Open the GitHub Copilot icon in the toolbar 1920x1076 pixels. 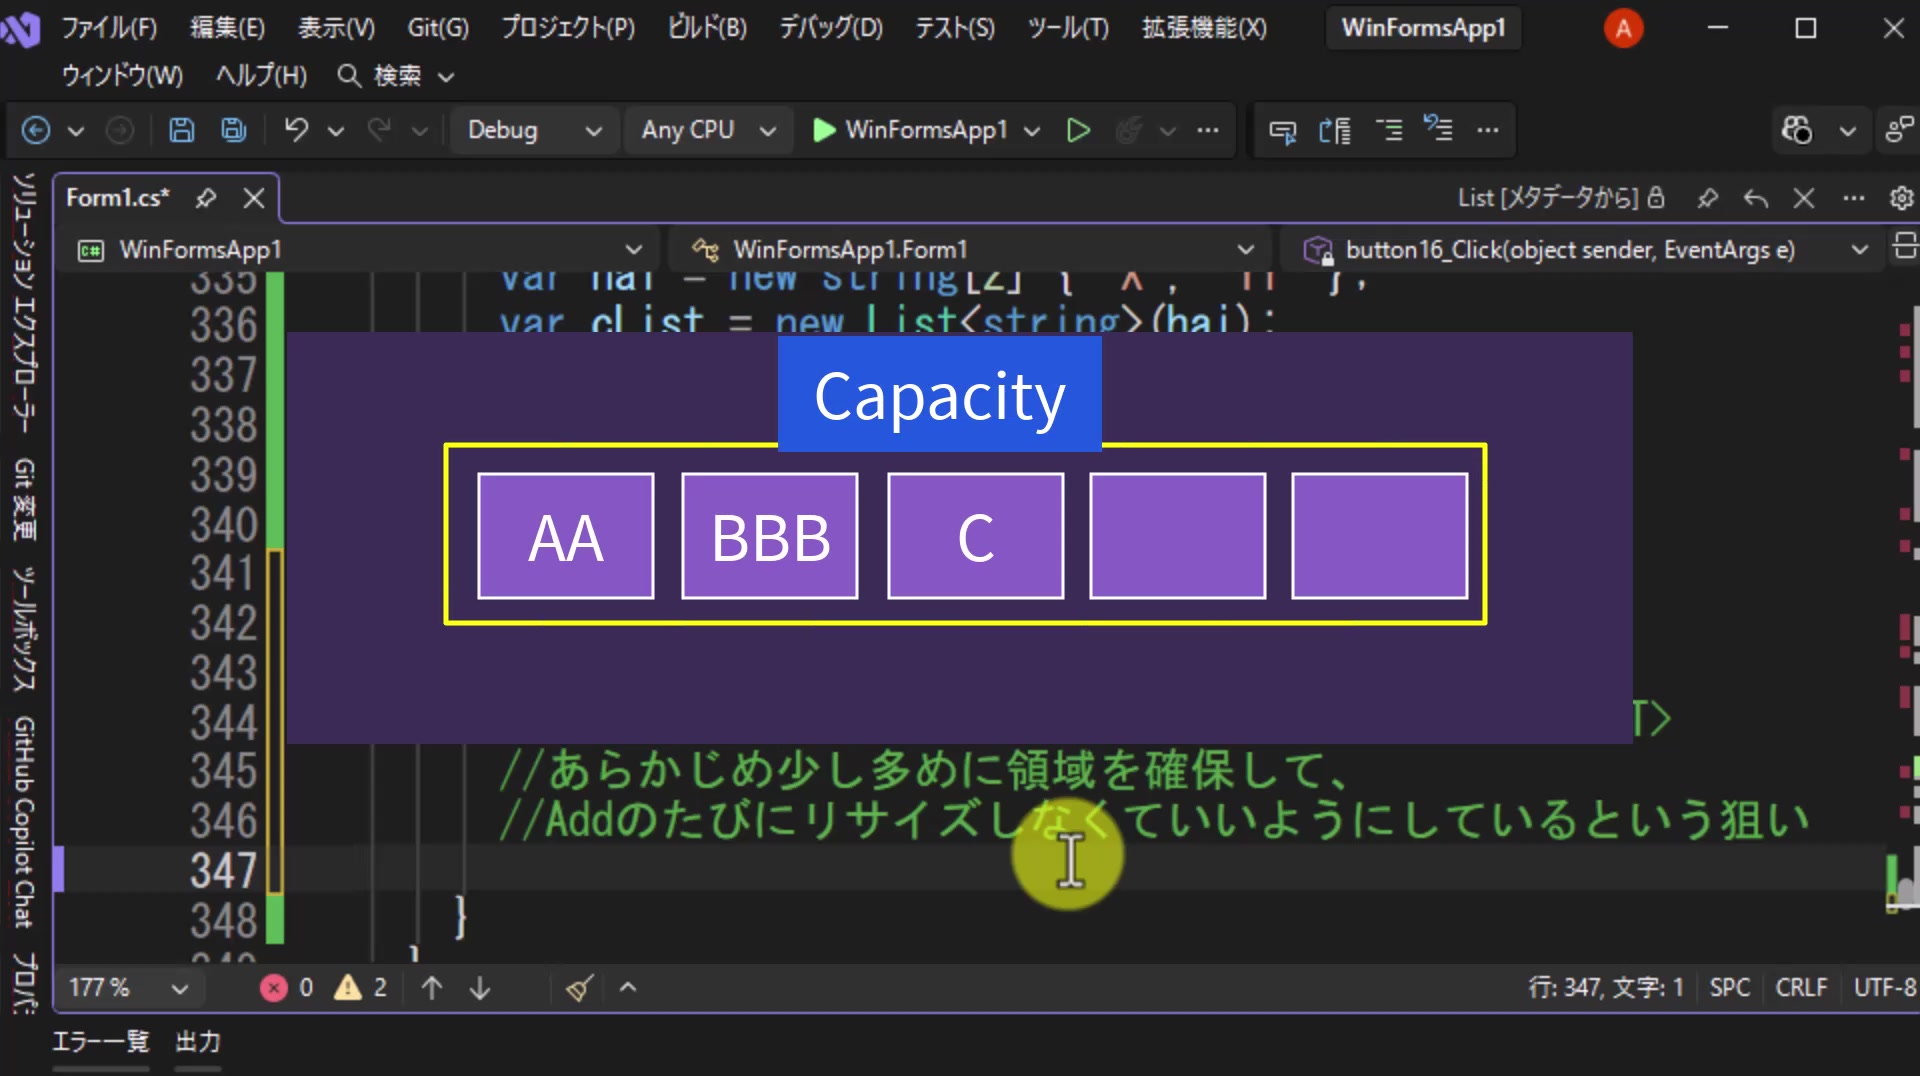tap(1797, 130)
